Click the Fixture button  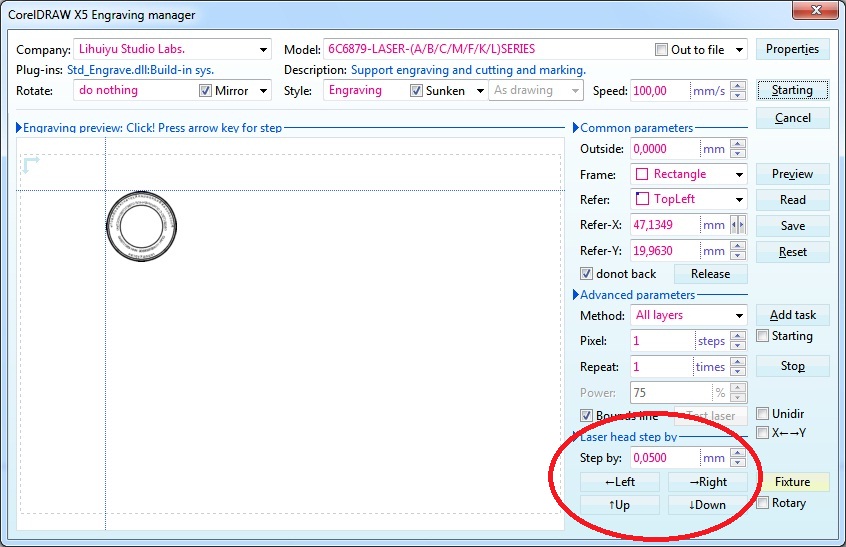click(x=792, y=482)
